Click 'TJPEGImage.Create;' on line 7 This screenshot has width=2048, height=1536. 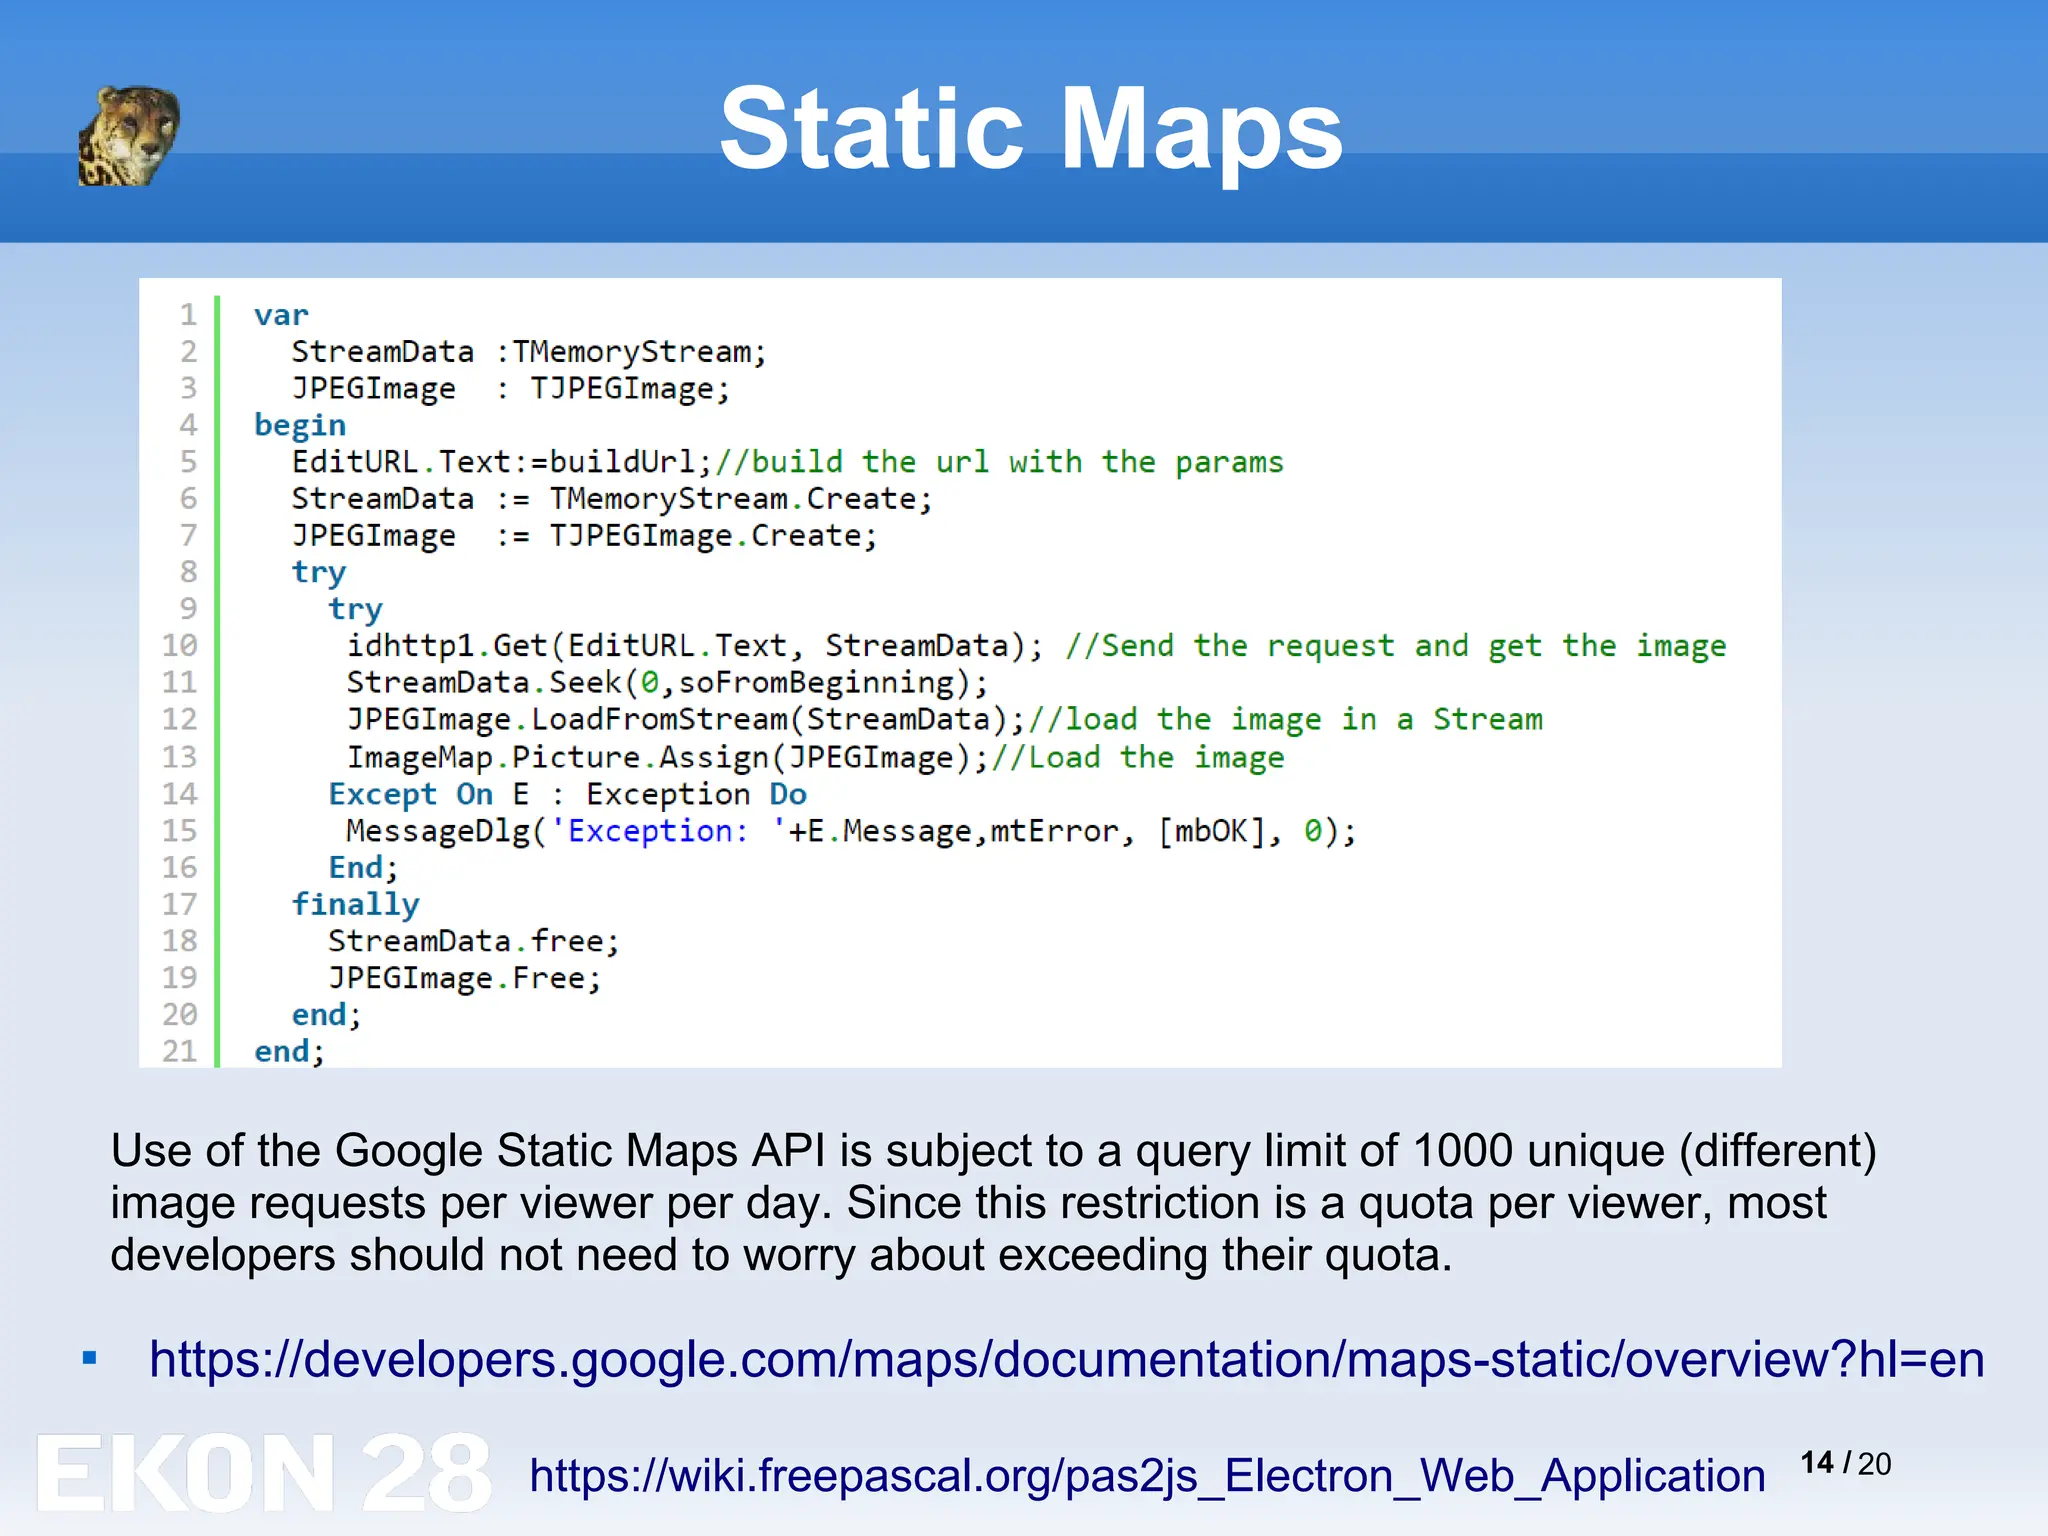[713, 536]
